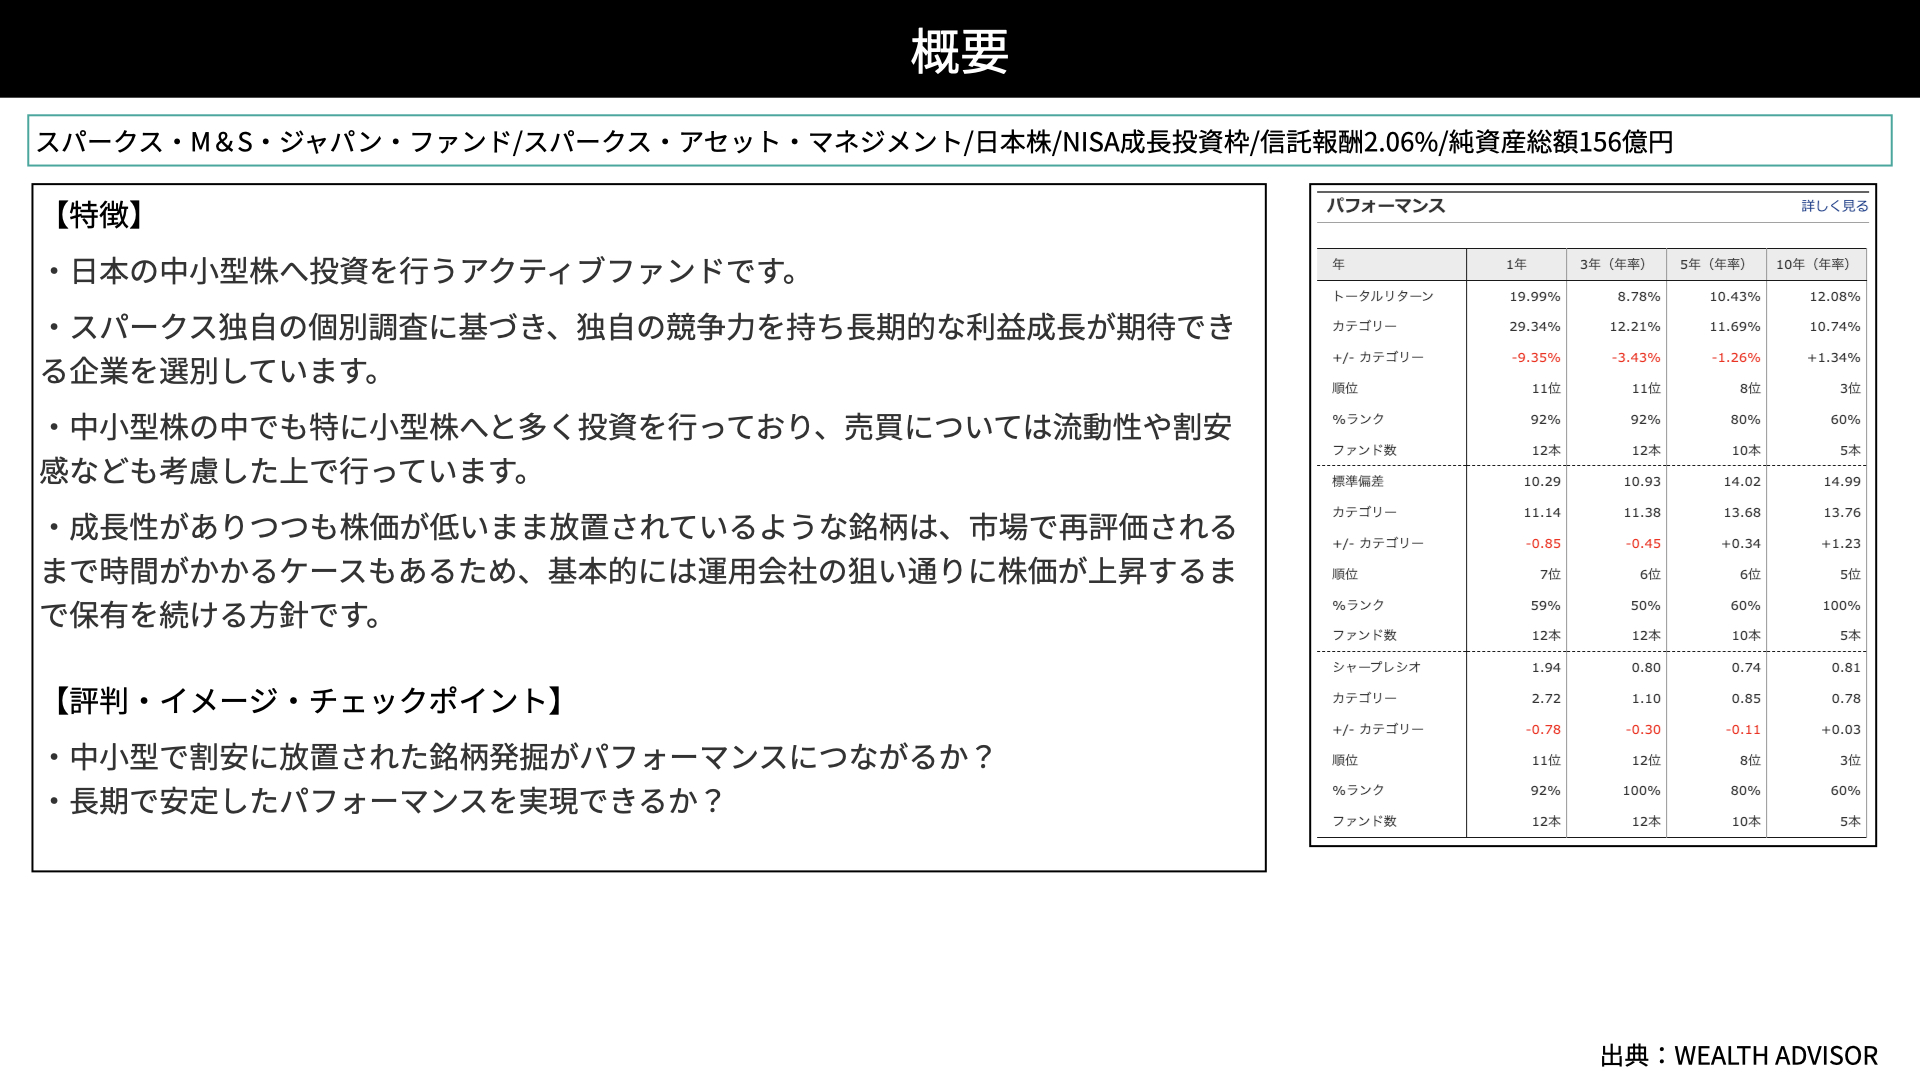This screenshot has width=1920, height=1080.
Task: Select the 概要 slide title
Action: [x=959, y=51]
